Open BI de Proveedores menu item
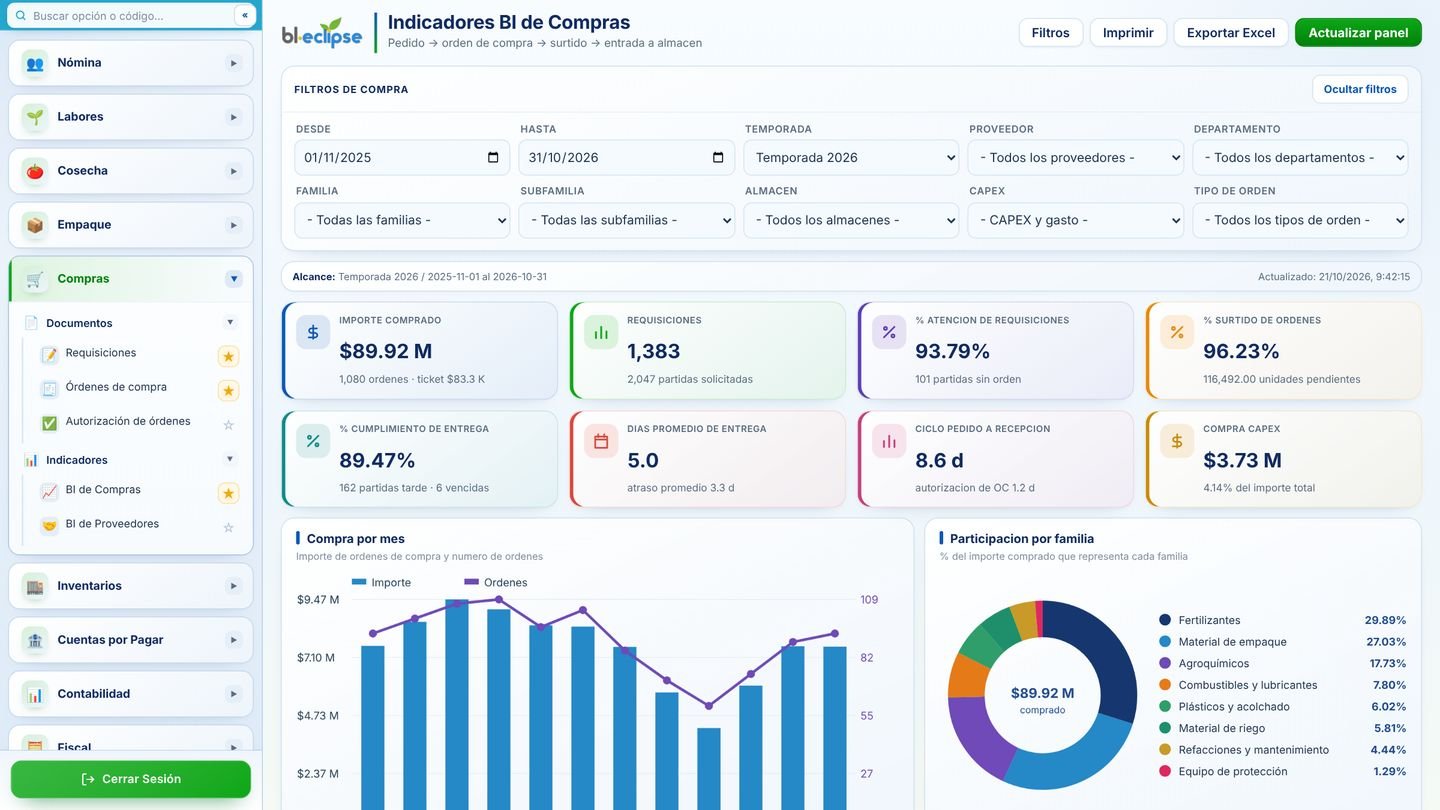 click(x=112, y=524)
